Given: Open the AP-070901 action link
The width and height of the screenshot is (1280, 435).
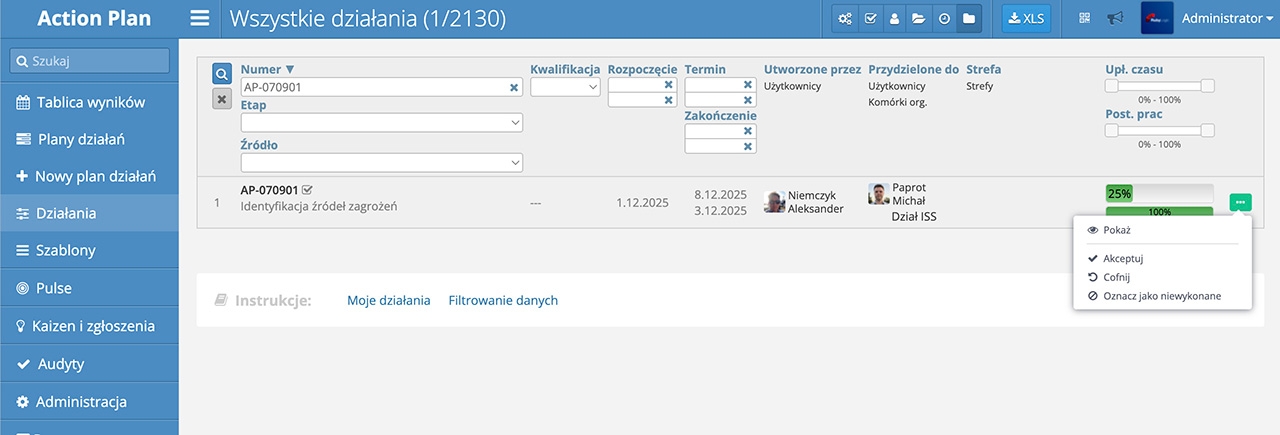Looking at the screenshot, I should (x=270, y=189).
